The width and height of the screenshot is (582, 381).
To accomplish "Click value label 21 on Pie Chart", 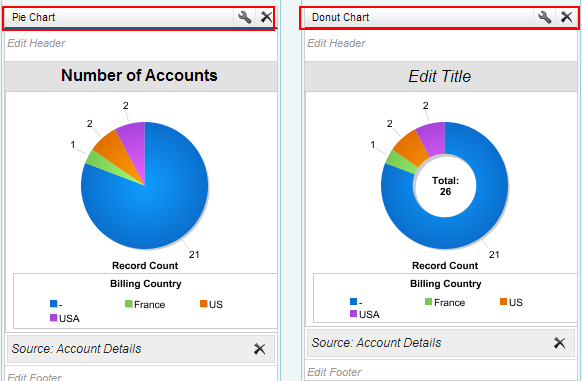I will point(194,255).
